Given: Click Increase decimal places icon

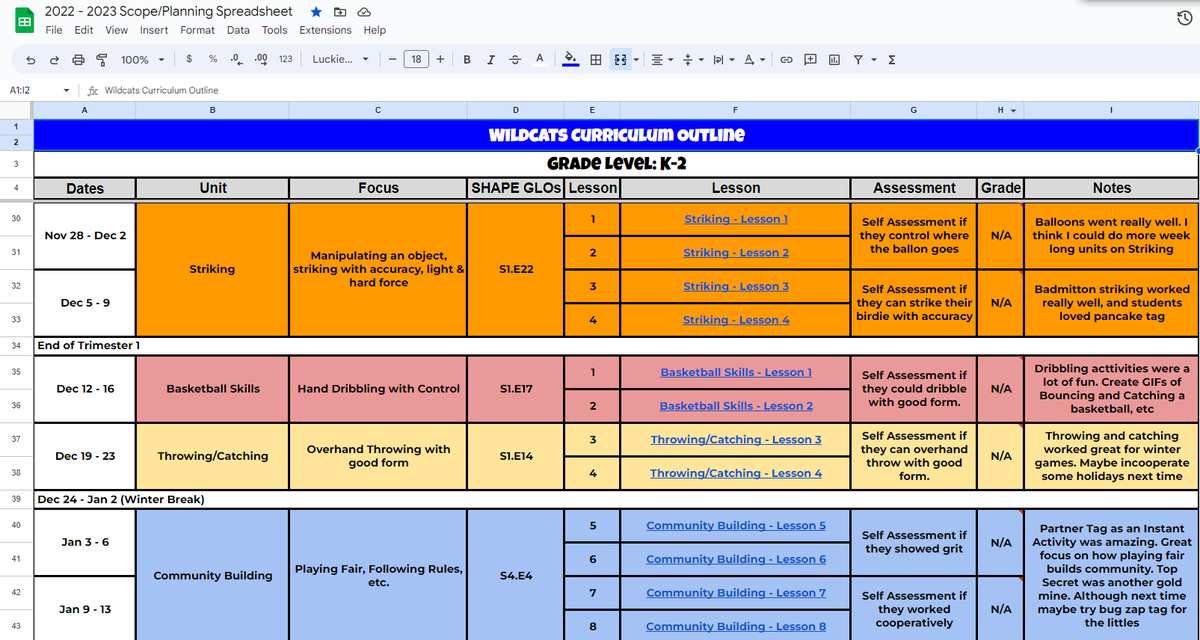Looking at the screenshot, I should point(261,59).
